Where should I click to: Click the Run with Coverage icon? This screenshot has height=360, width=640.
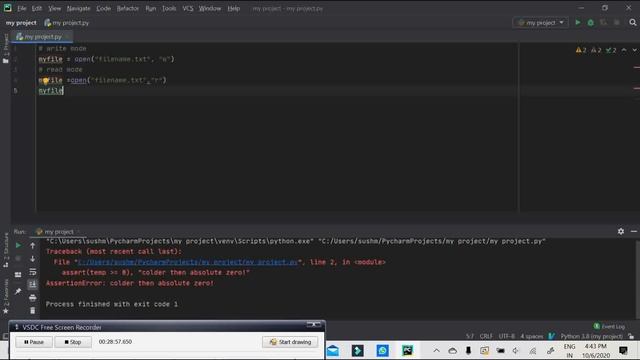tap(604, 23)
